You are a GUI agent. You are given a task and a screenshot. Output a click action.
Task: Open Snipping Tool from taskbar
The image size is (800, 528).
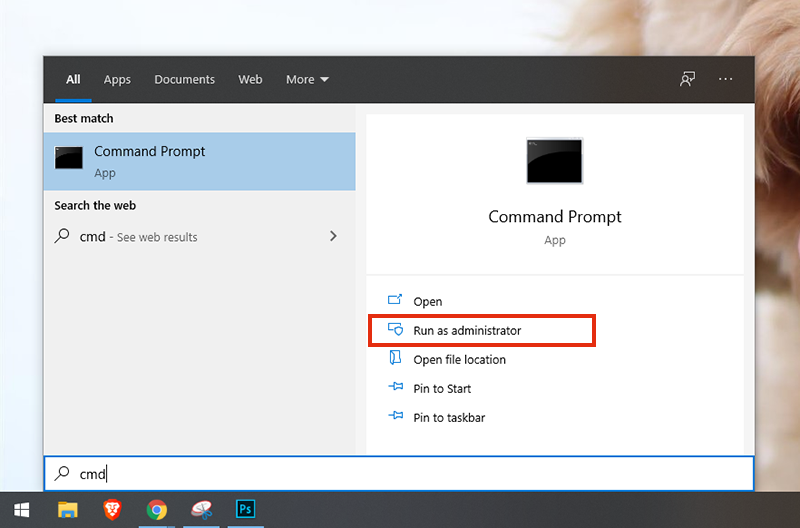tap(201, 510)
